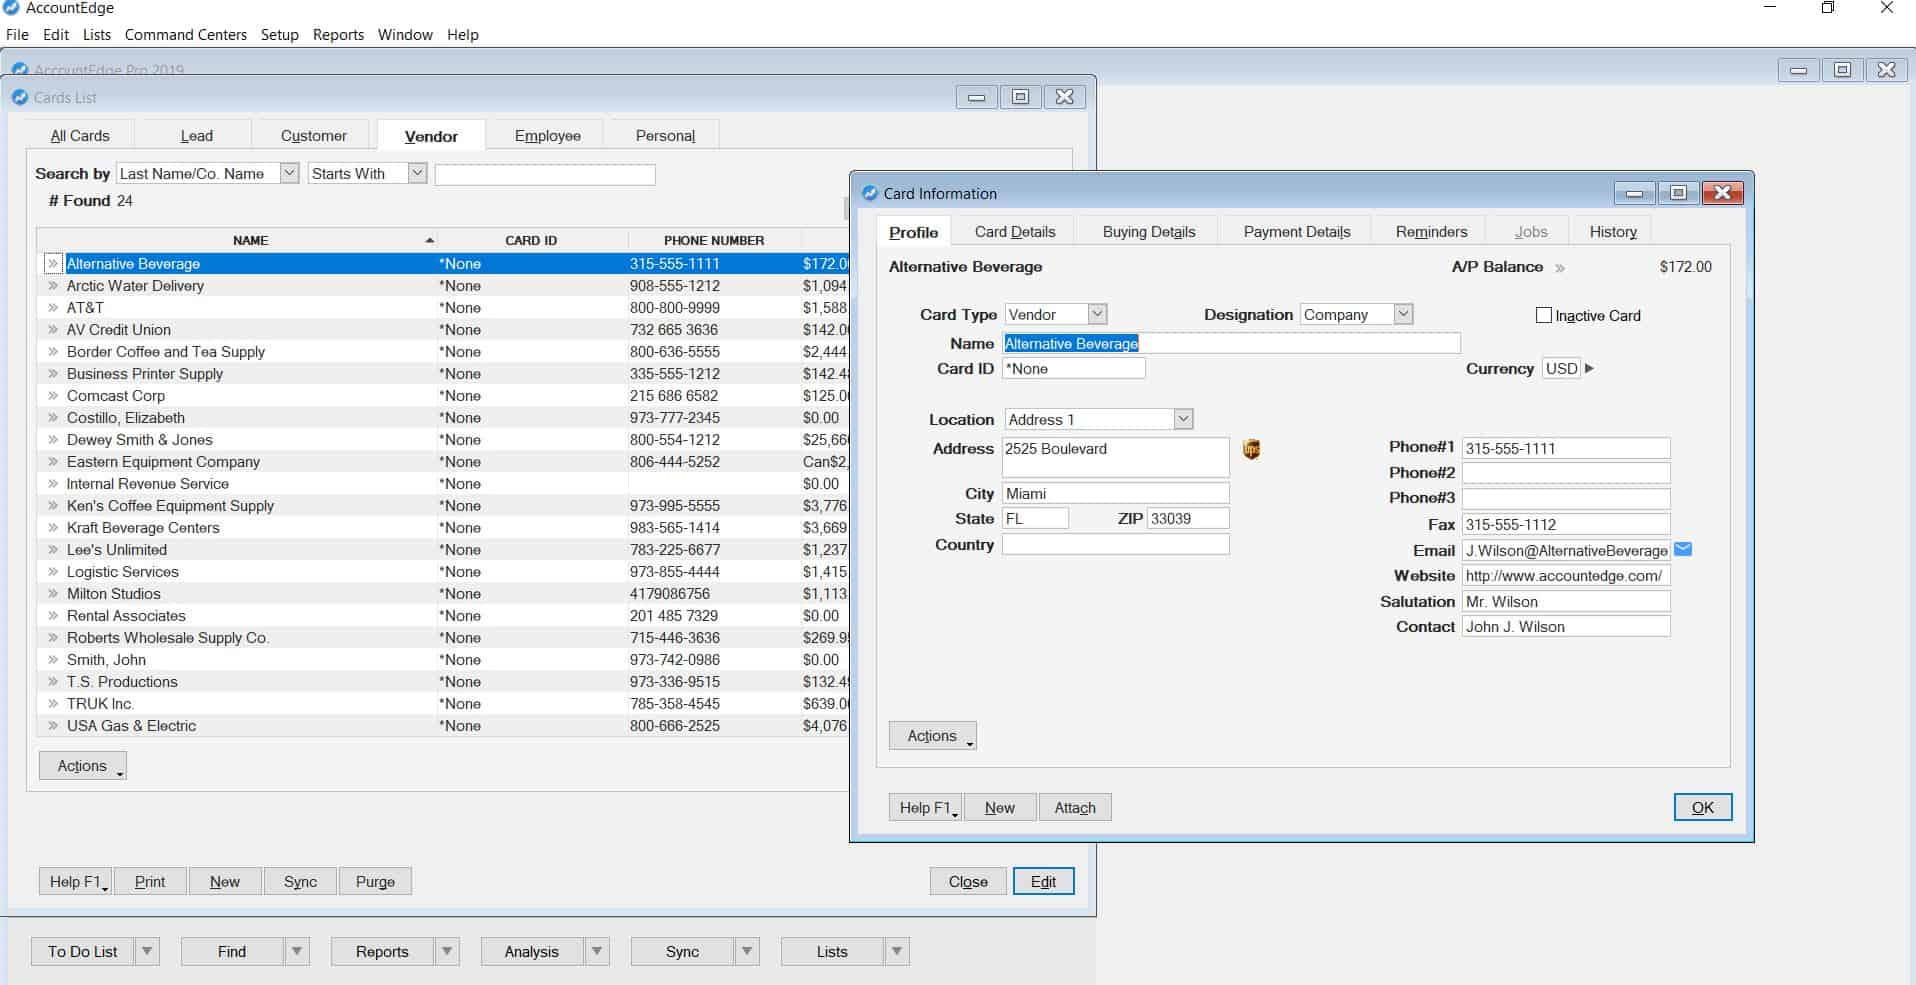Image resolution: width=1916 pixels, height=985 pixels.
Task: Open the zoom arrow for Smith, John
Action: [53, 660]
